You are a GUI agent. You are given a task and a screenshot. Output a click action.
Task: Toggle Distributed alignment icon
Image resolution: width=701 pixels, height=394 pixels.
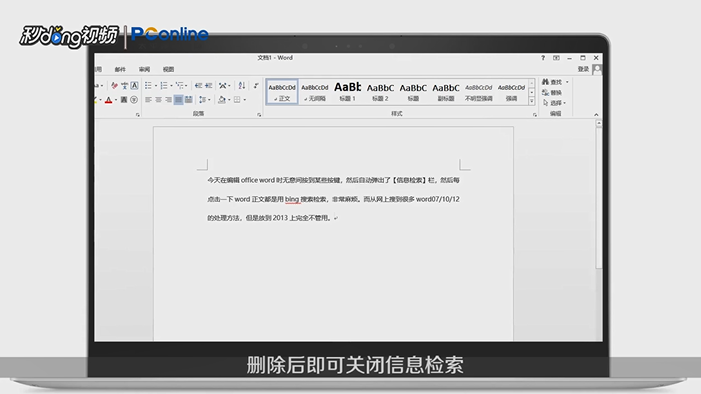tap(188, 100)
